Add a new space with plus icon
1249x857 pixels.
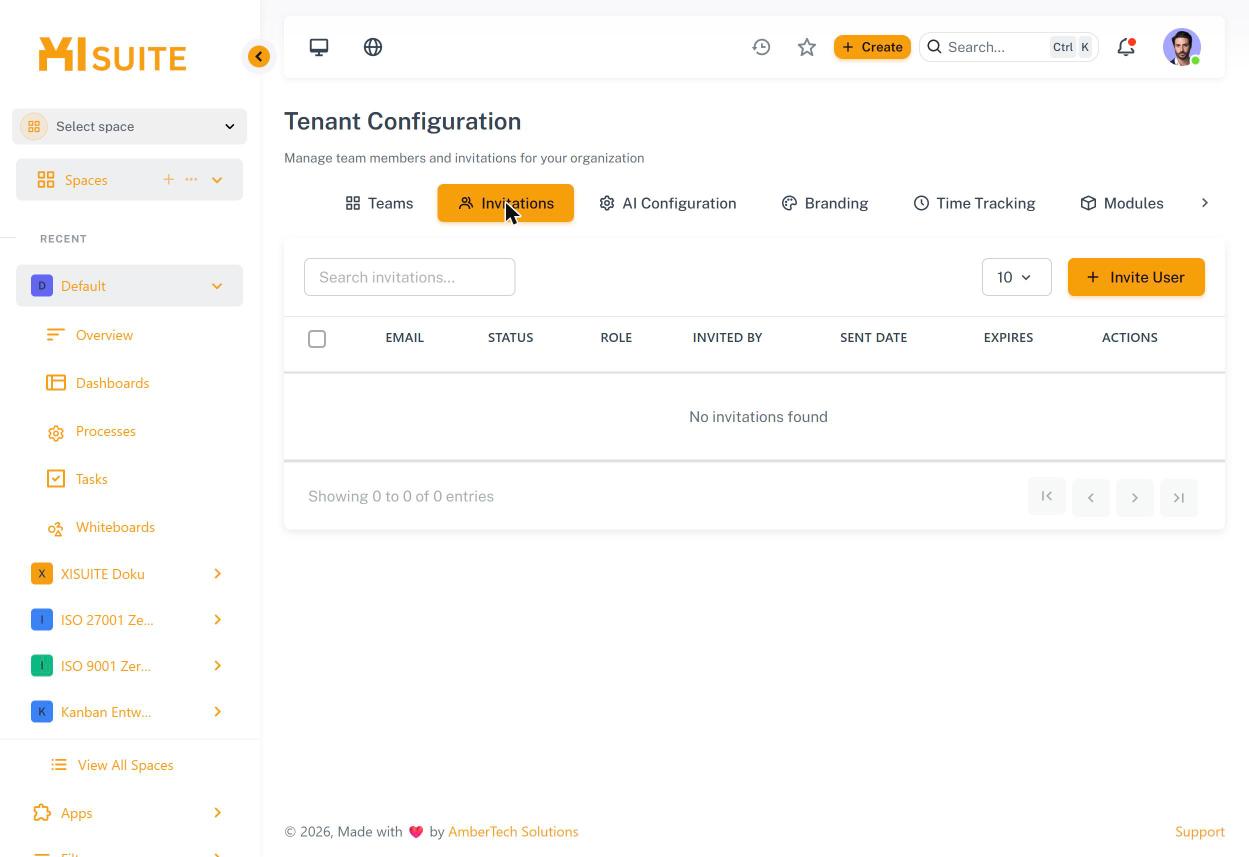[x=168, y=180]
